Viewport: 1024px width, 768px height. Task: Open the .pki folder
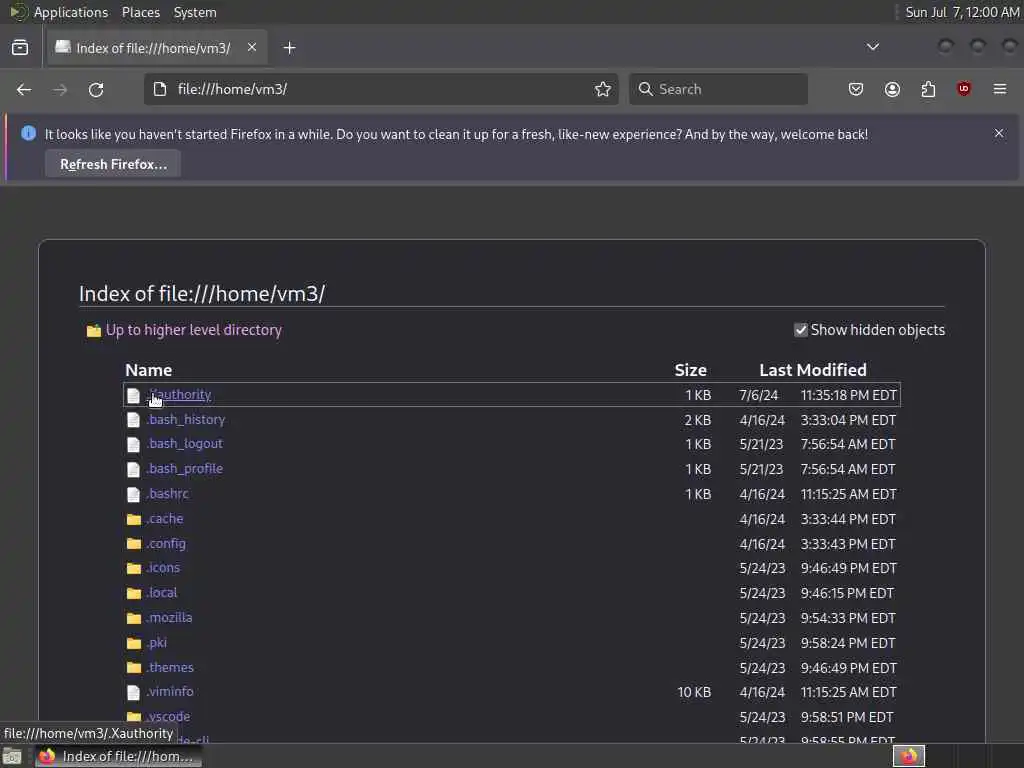156,643
